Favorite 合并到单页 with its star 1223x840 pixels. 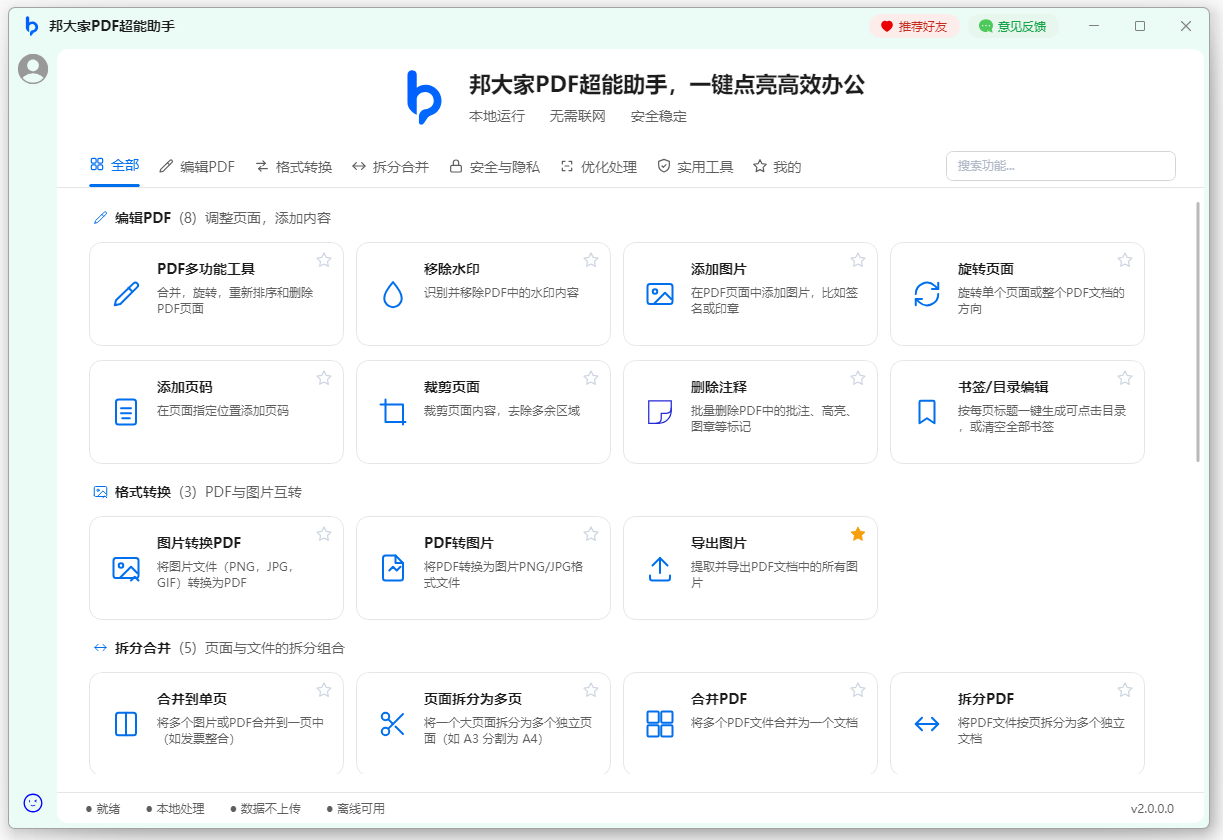tap(324, 690)
